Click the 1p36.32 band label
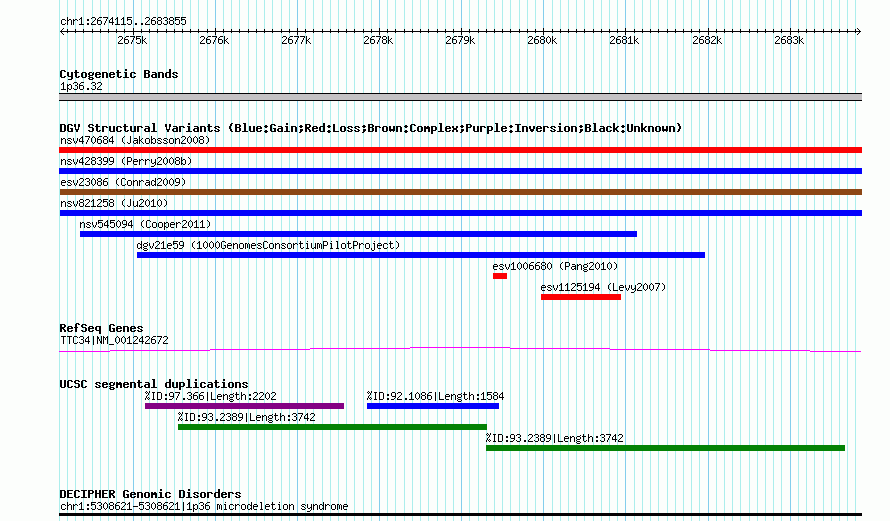This screenshot has width=890, height=521. pos(81,87)
